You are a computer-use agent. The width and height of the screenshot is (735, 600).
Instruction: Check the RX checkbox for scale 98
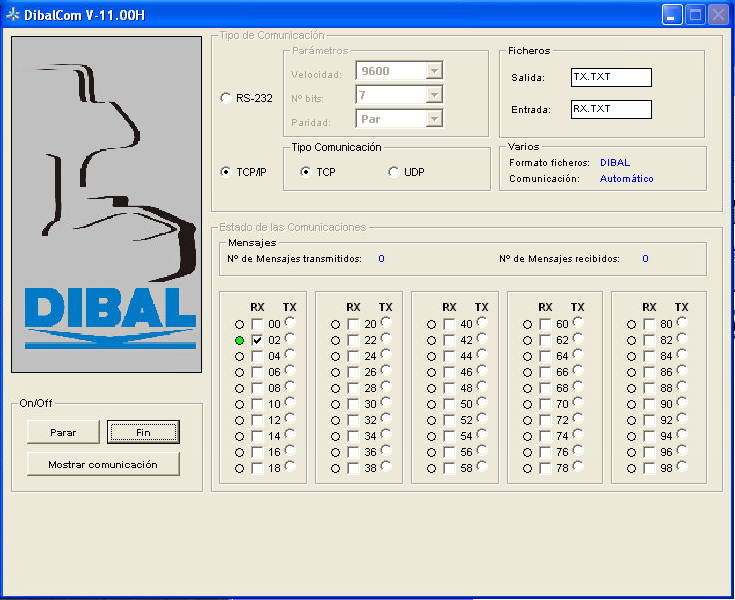[x=649, y=468]
